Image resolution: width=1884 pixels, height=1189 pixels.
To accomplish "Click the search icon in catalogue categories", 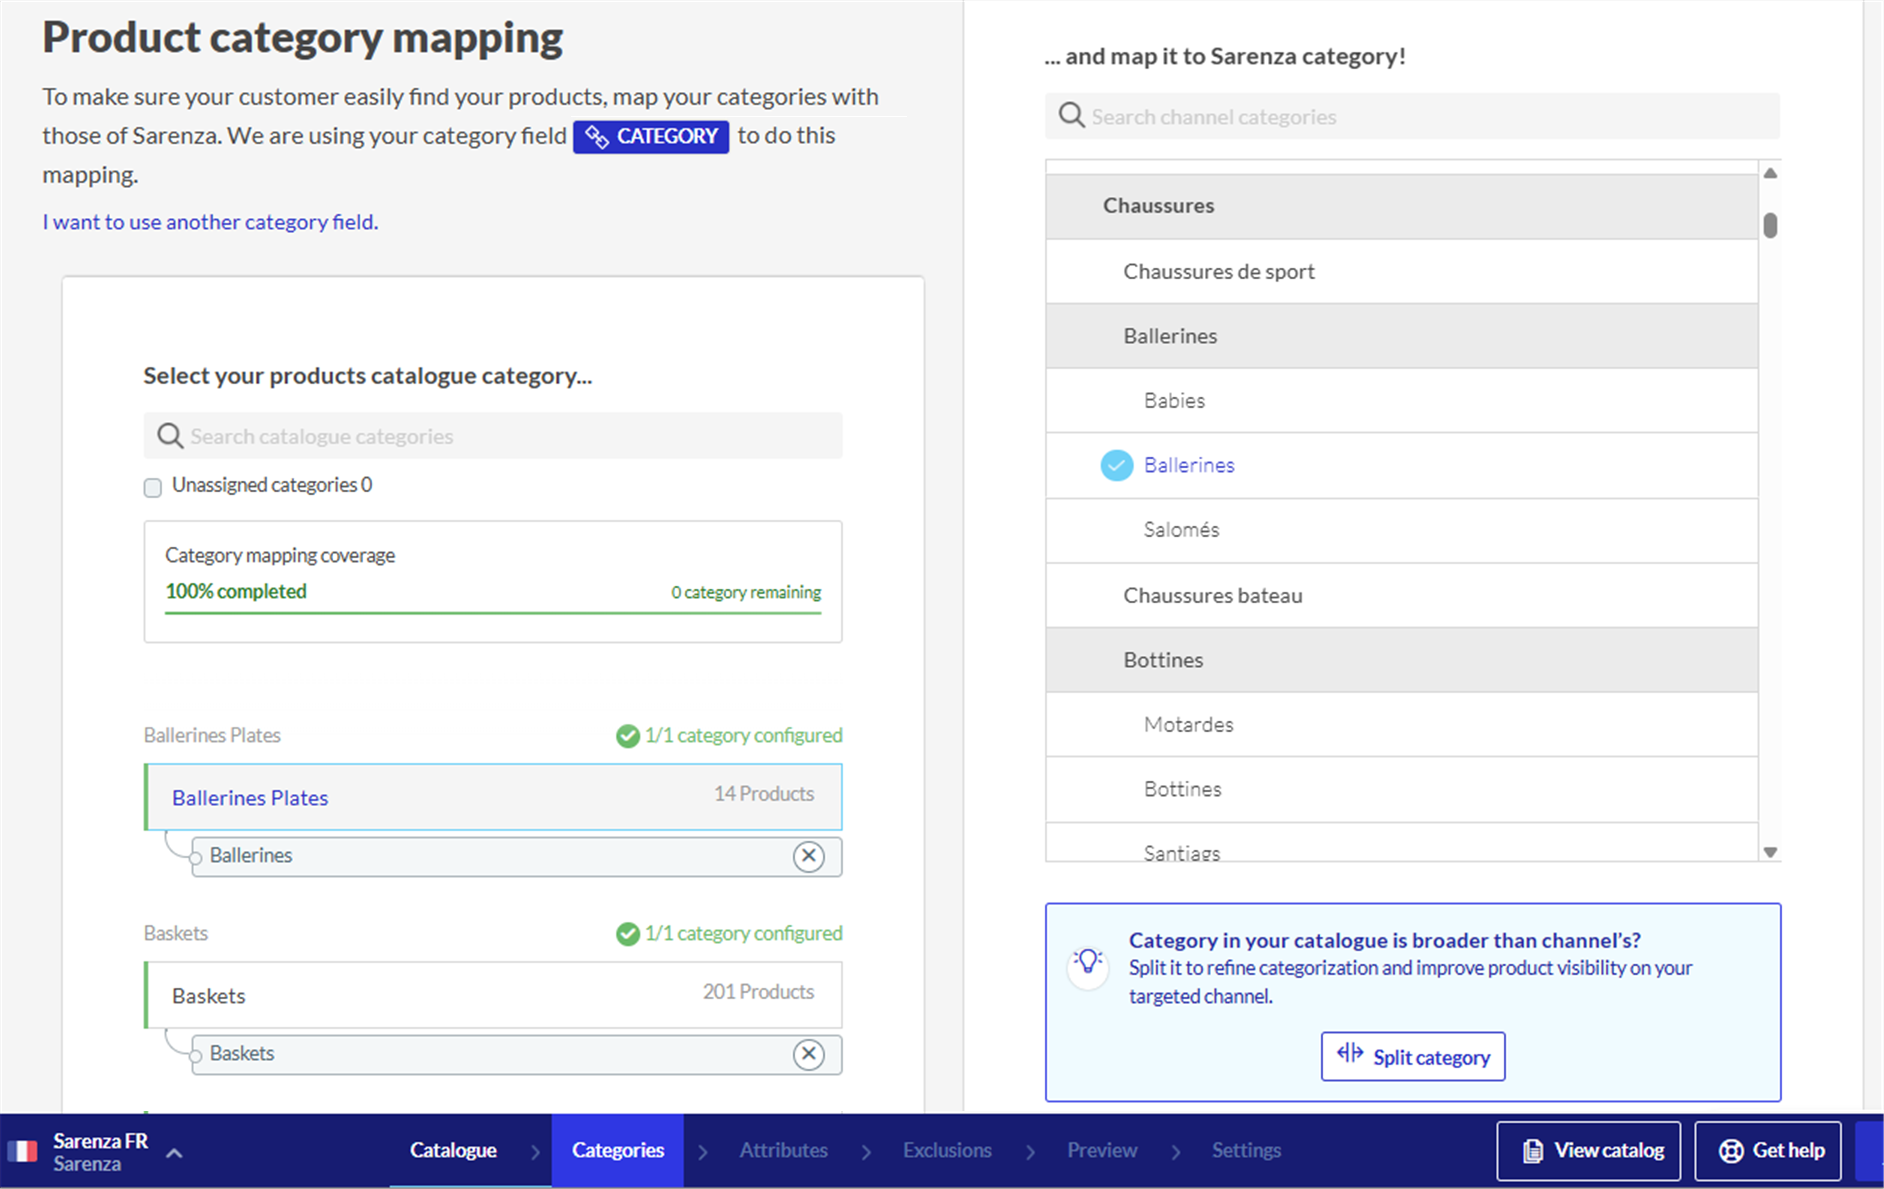I will [x=170, y=436].
